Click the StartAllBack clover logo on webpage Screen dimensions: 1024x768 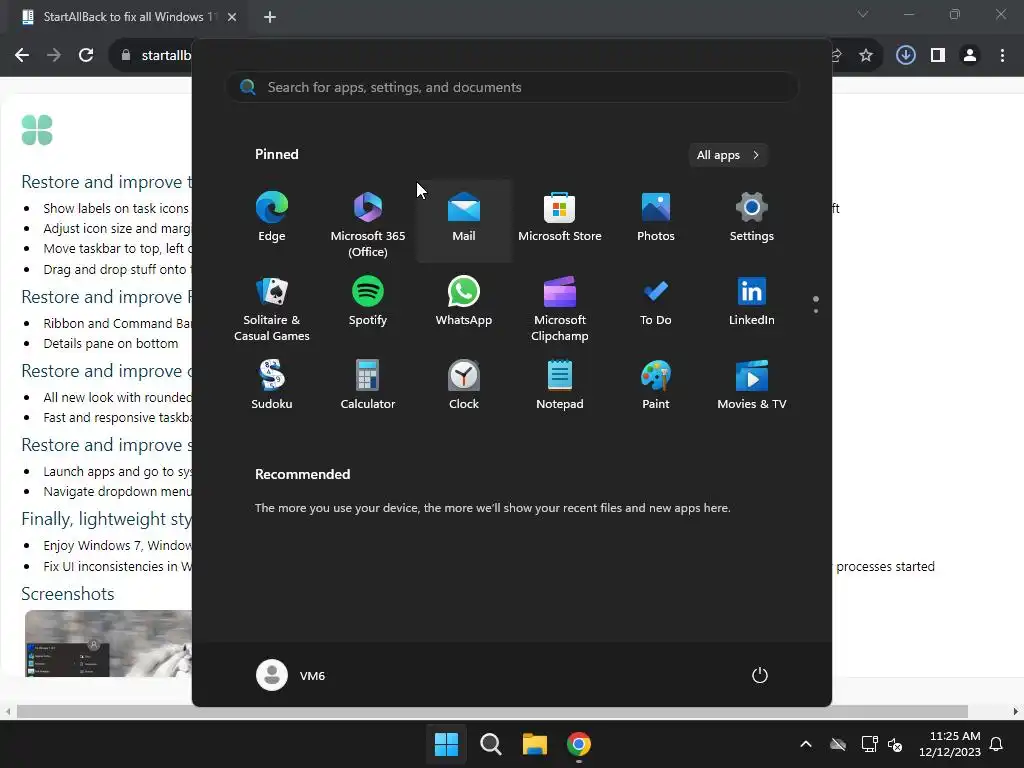(x=37, y=130)
